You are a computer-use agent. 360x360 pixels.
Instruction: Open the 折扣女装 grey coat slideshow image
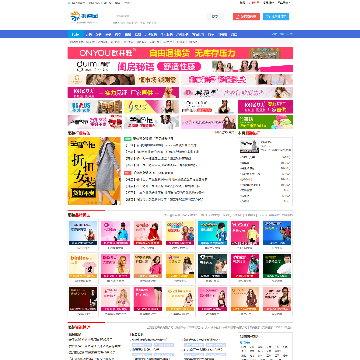(x=94, y=171)
